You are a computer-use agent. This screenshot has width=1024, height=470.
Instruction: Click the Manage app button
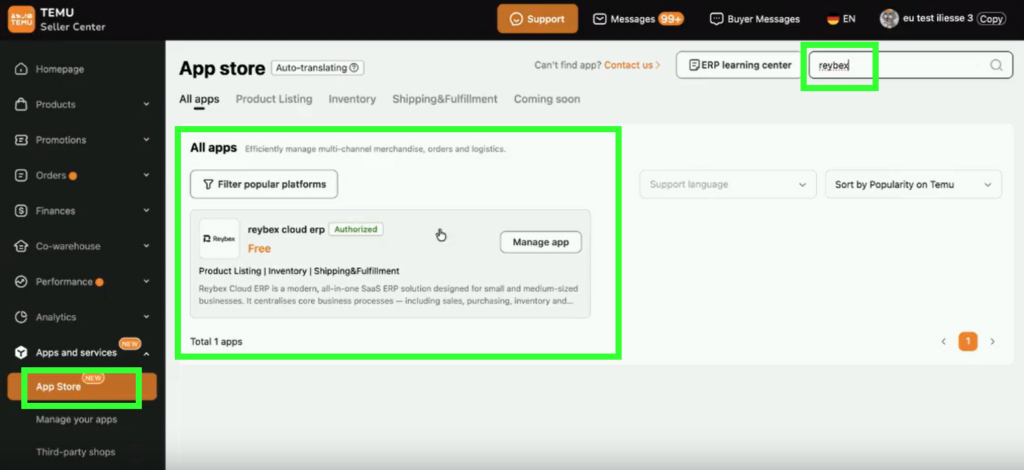tap(541, 242)
